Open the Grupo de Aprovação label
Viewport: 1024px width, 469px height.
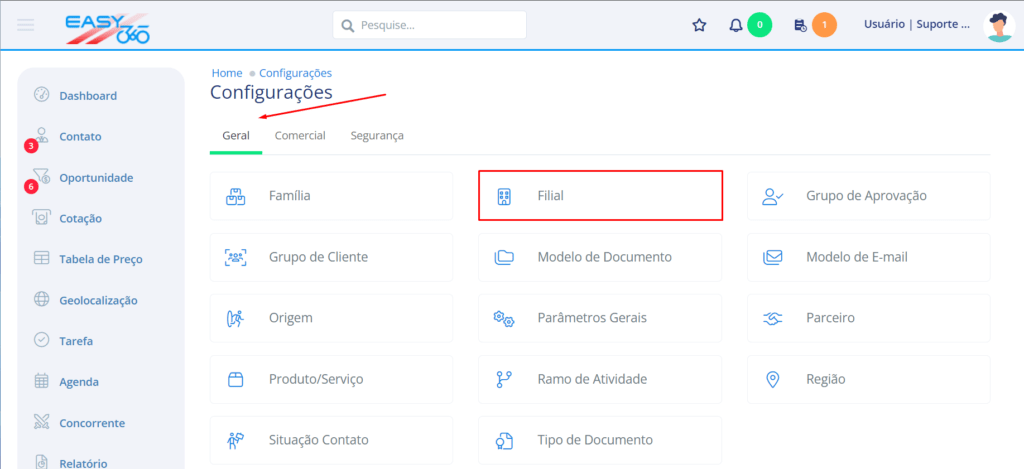[866, 195]
